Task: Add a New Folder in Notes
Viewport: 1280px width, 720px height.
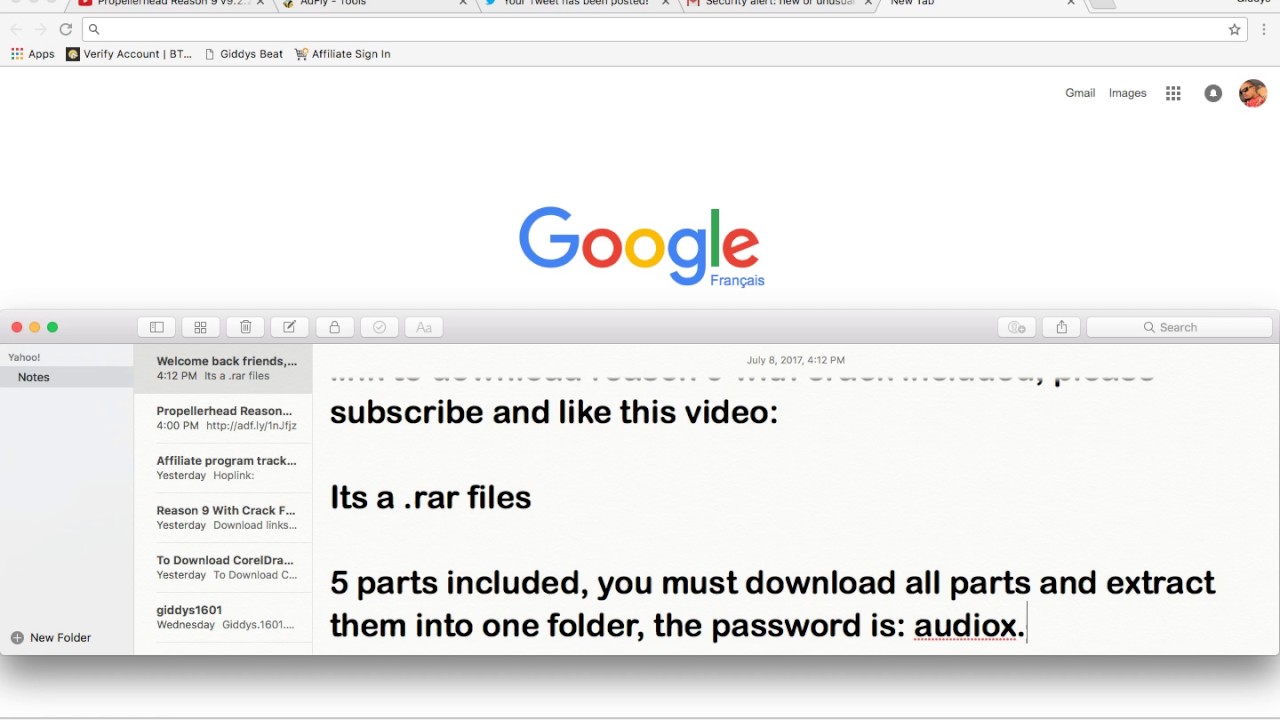Action: pos(50,637)
